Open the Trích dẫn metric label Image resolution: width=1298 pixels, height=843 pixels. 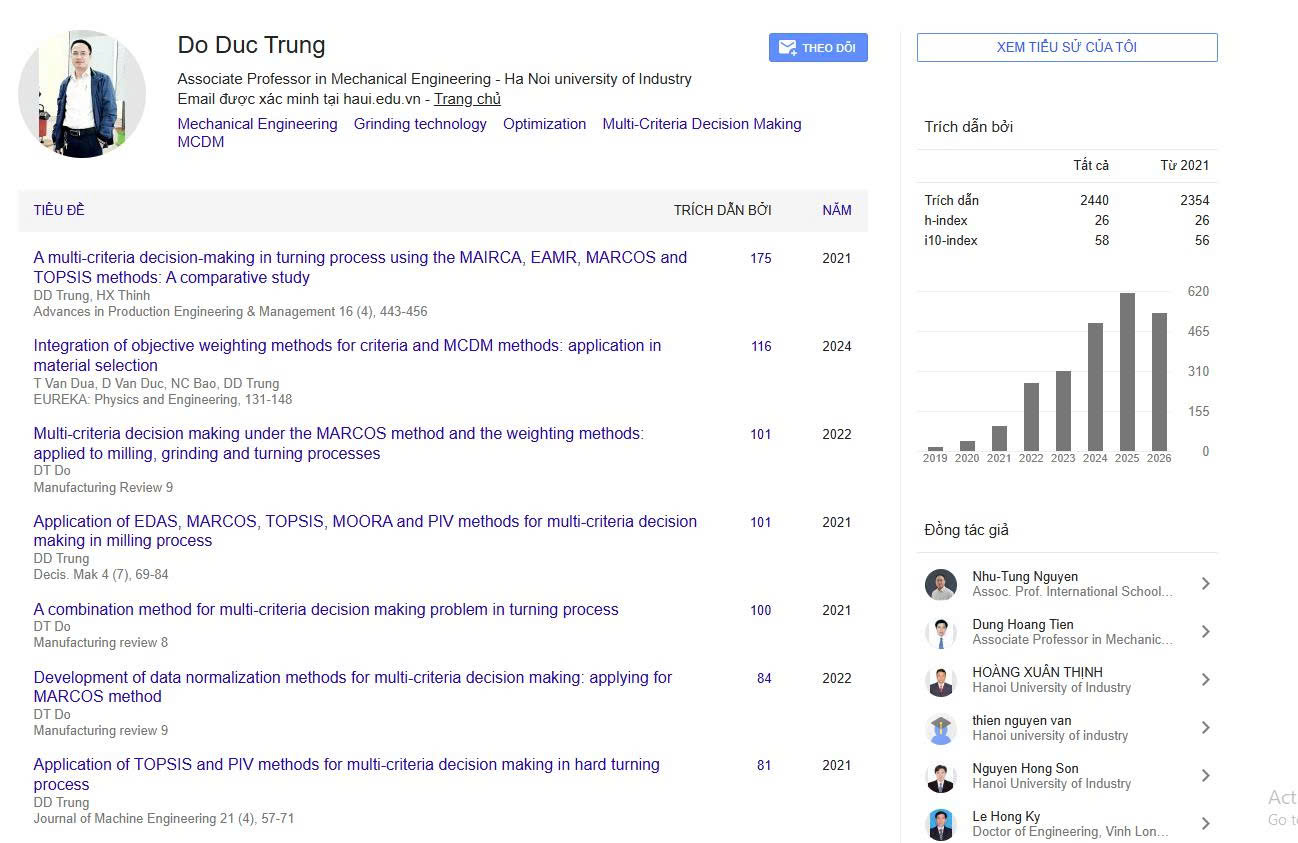[952, 200]
